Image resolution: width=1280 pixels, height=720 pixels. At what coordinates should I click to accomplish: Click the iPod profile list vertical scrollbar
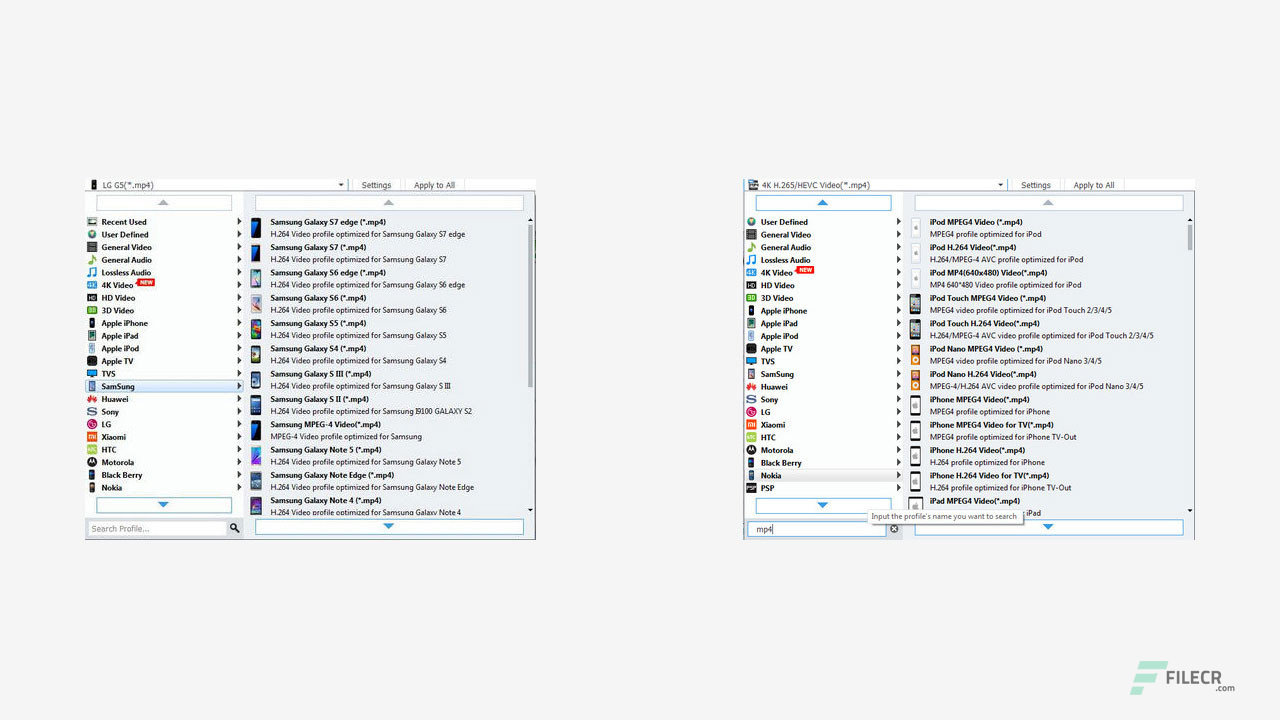click(x=1189, y=236)
